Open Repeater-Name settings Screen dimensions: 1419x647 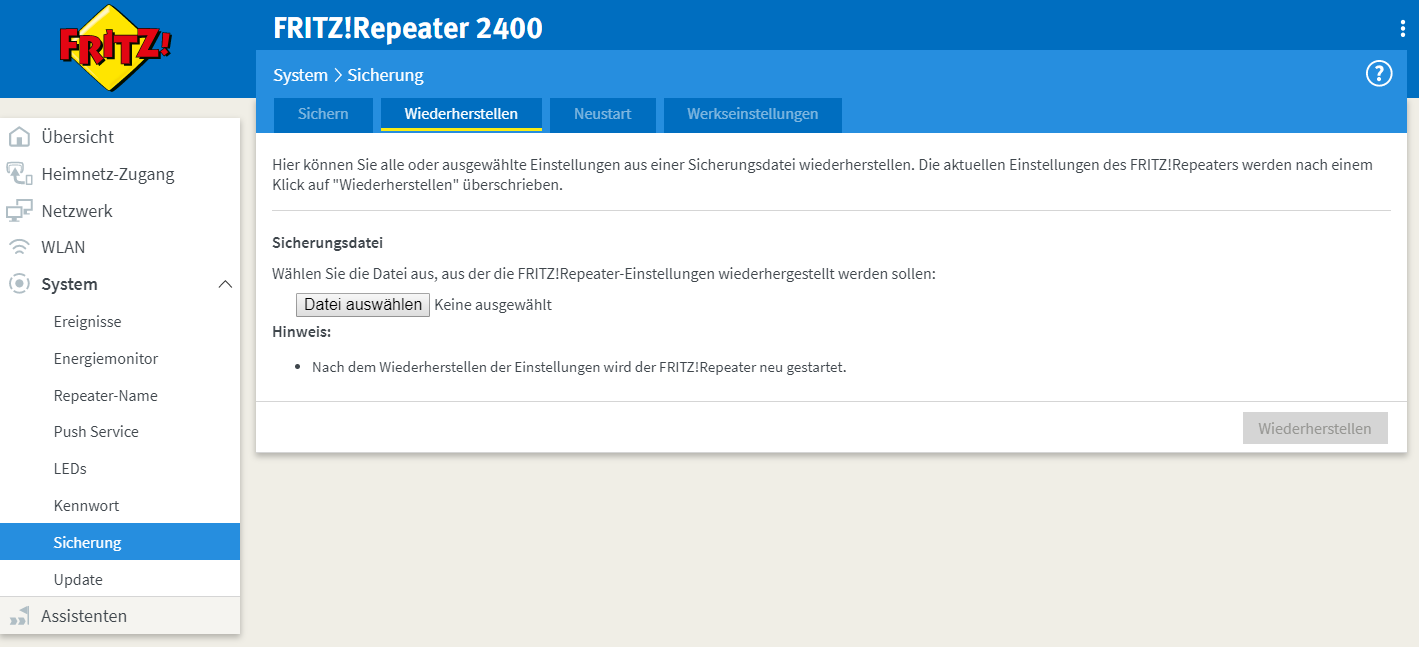(x=120, y=395)
